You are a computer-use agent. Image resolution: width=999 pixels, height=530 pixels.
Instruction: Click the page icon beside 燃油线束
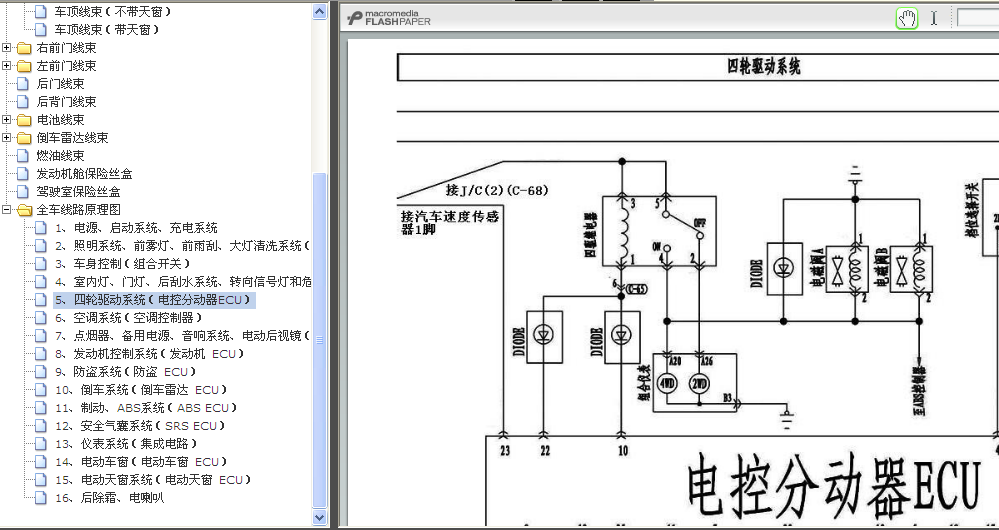tap(23, 155)
